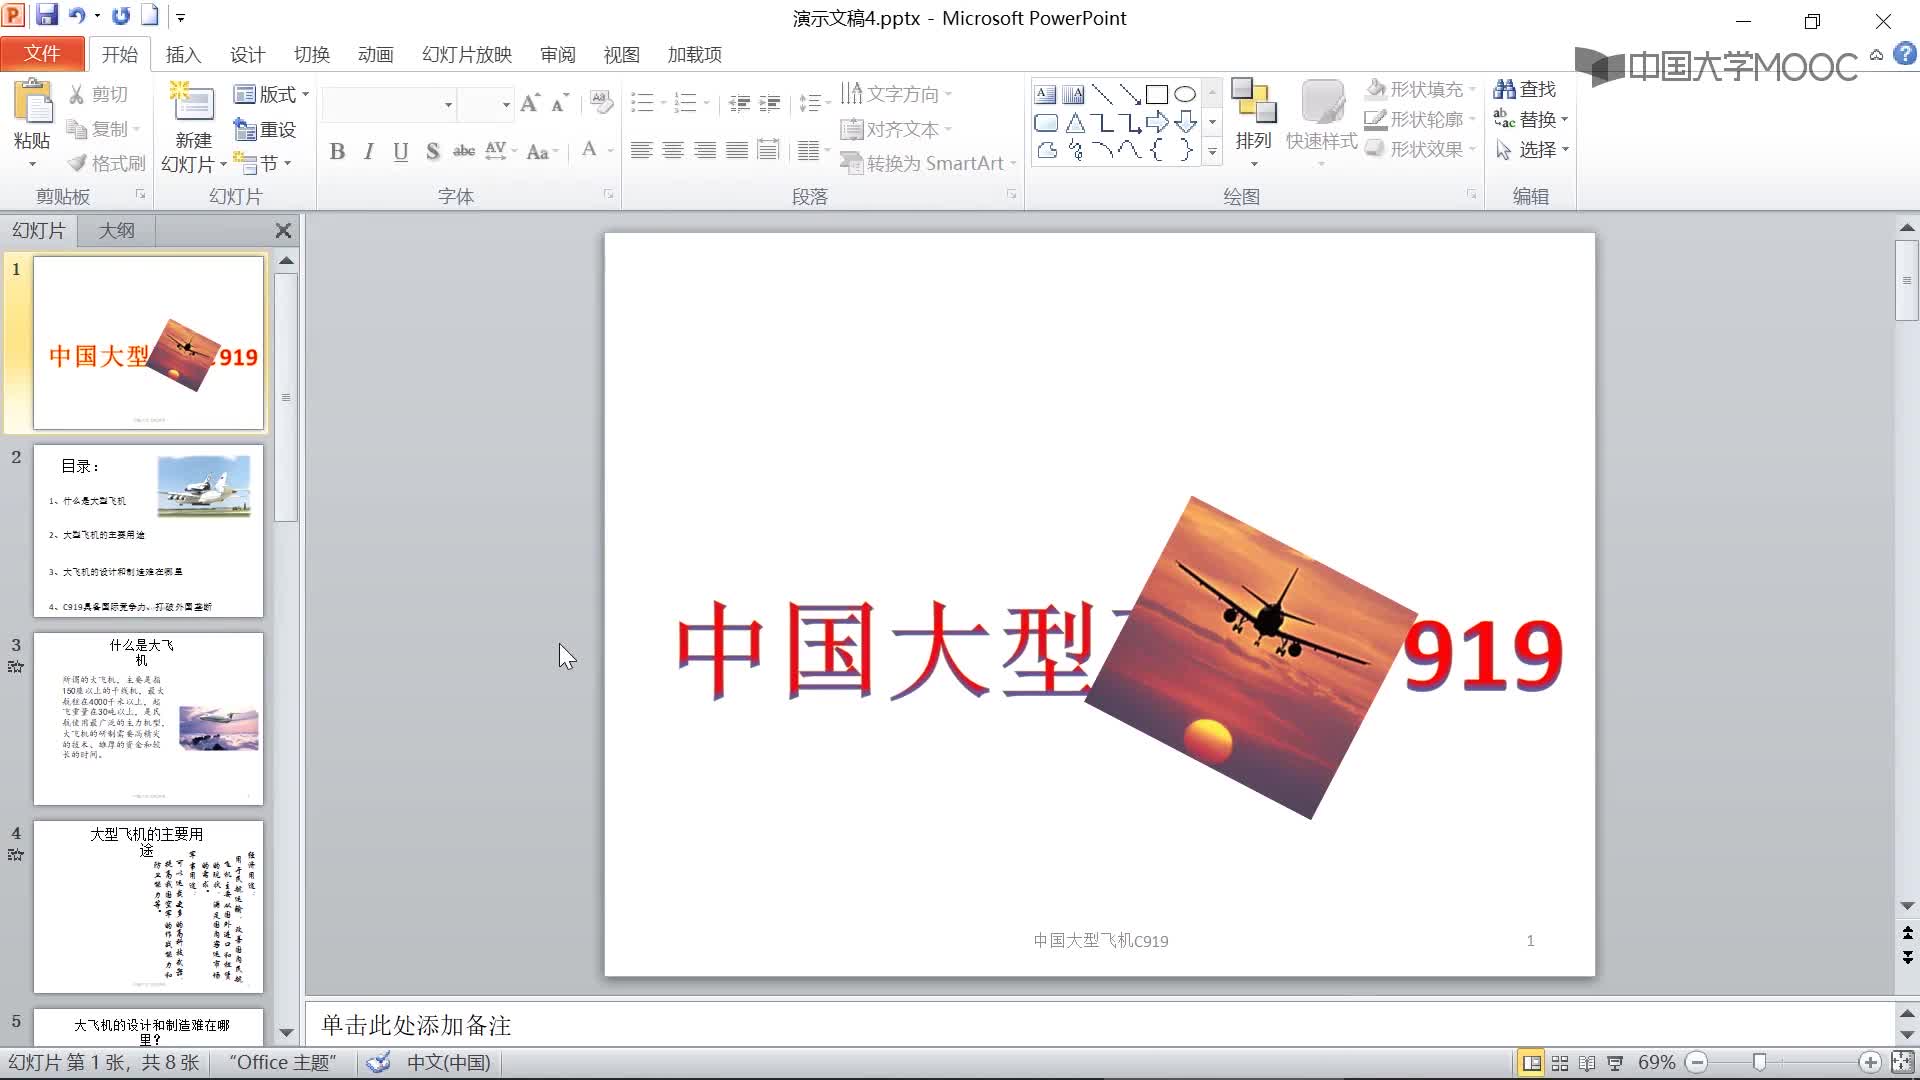
Task: Toggle Center alignment button
Action: 673,151
